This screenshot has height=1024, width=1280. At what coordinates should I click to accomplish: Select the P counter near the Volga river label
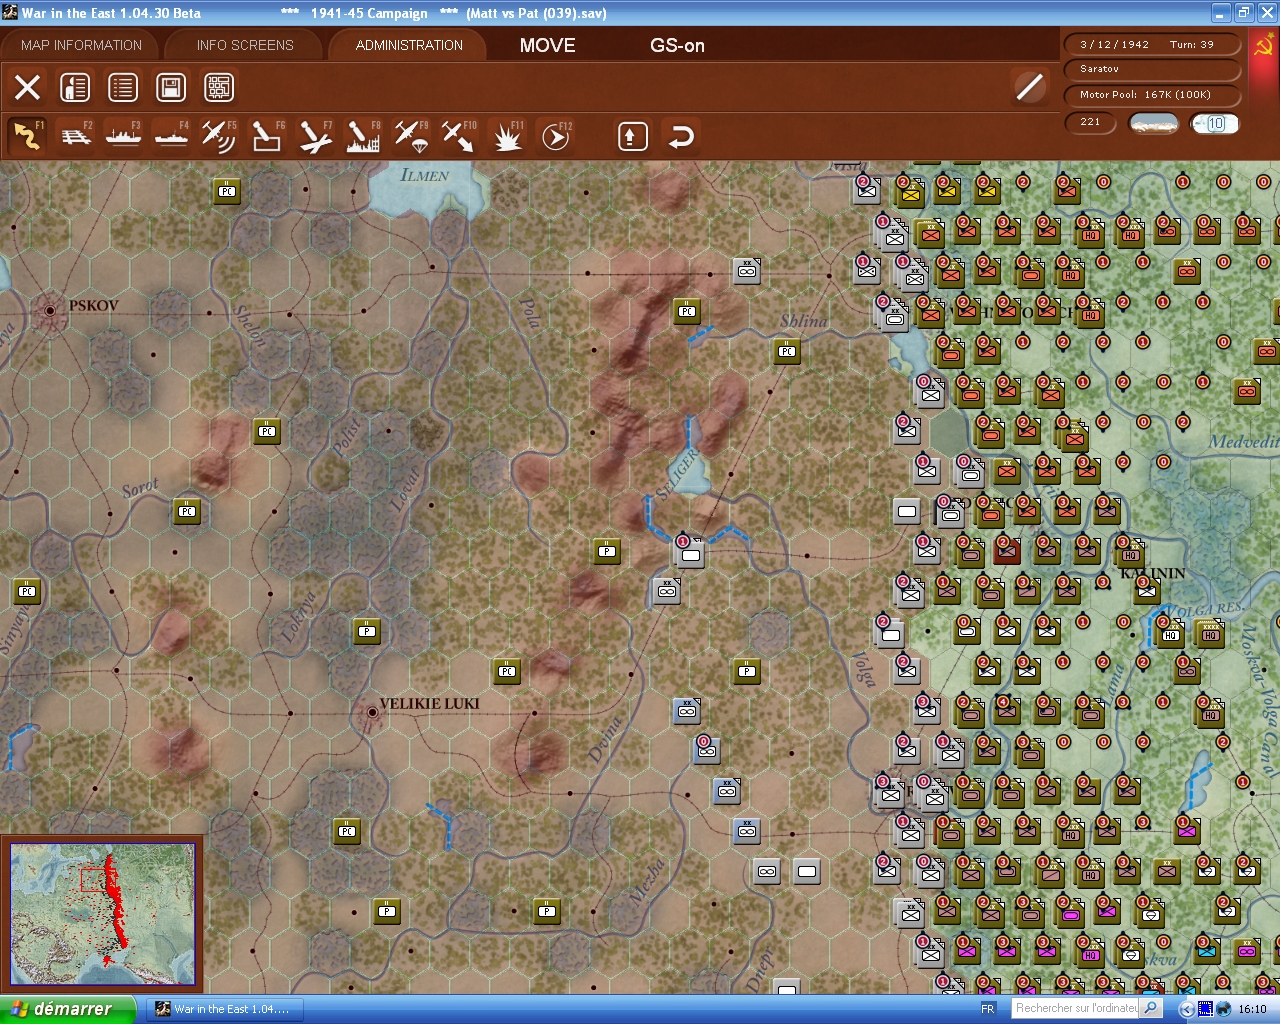(747, 671)
